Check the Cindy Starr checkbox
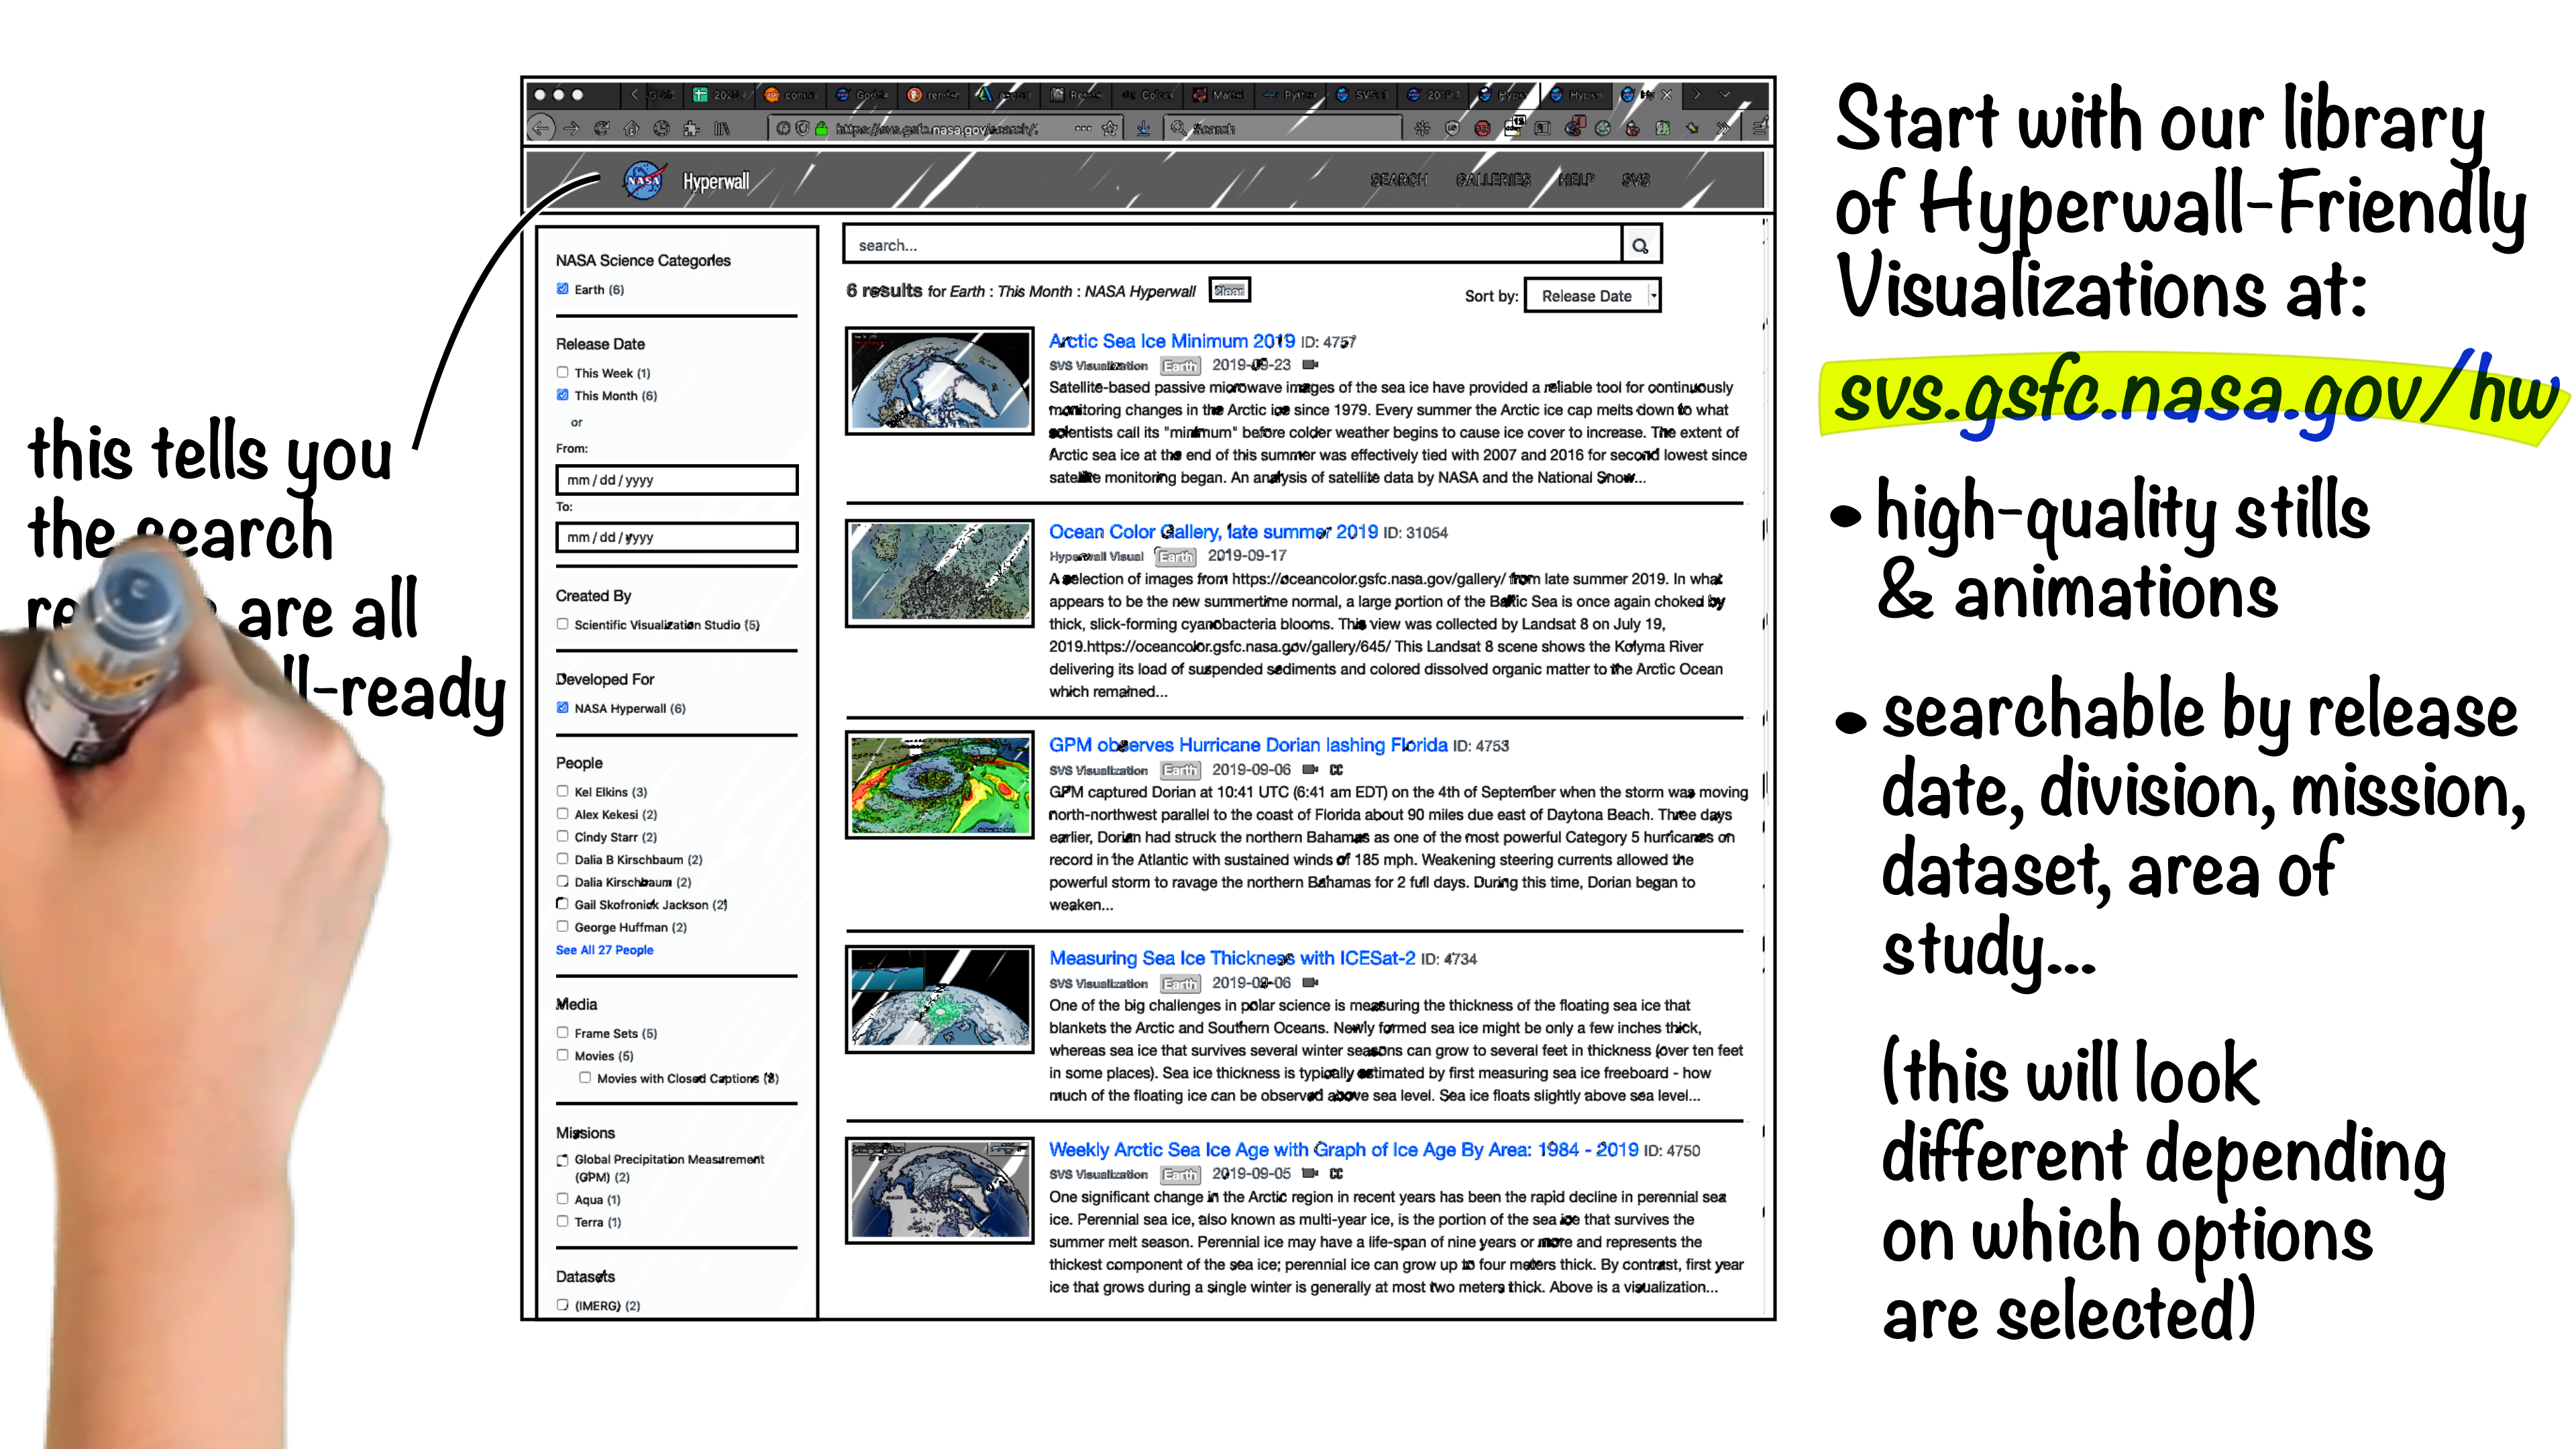The width and height of the screenshot is (2576, 1449). (x=563, y=836)
